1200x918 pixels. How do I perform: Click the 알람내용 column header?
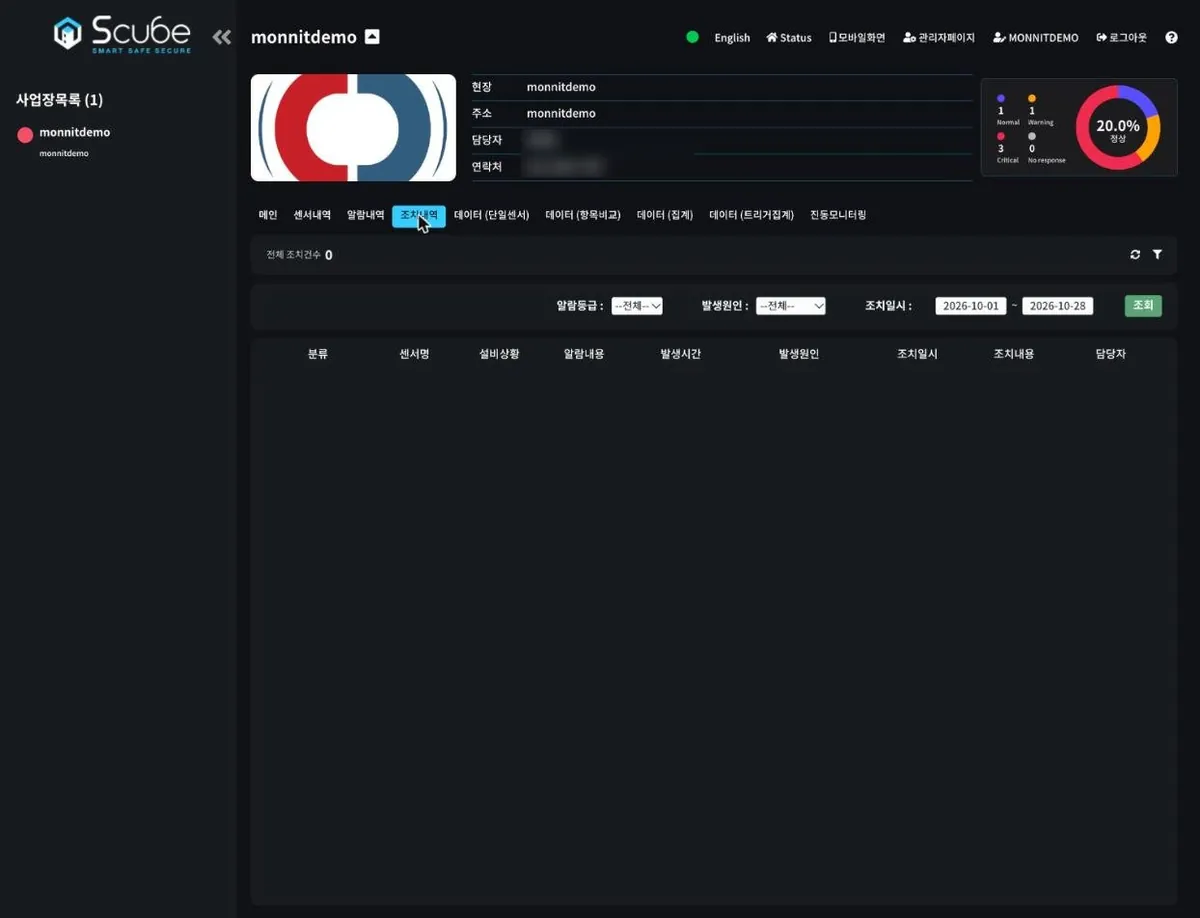pyautogui.click(x=584, y=354)
